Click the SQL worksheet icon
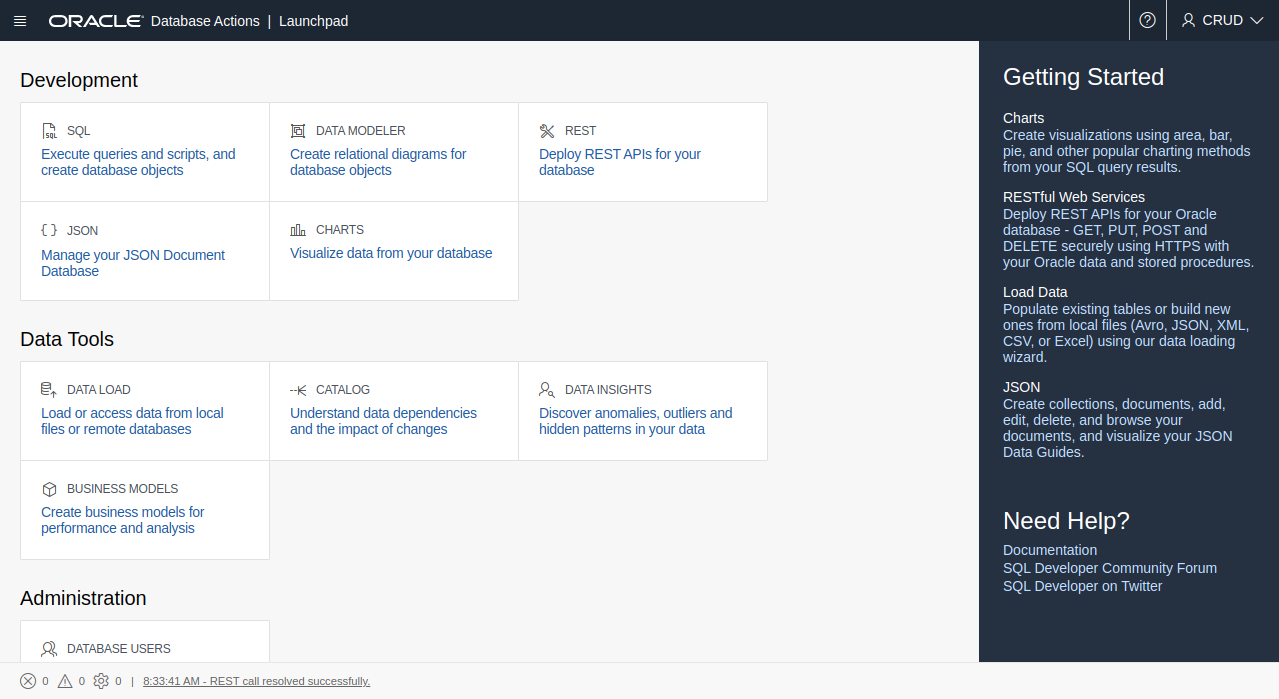The width and height of the screenshot is (1279, 699). [50, 131]
